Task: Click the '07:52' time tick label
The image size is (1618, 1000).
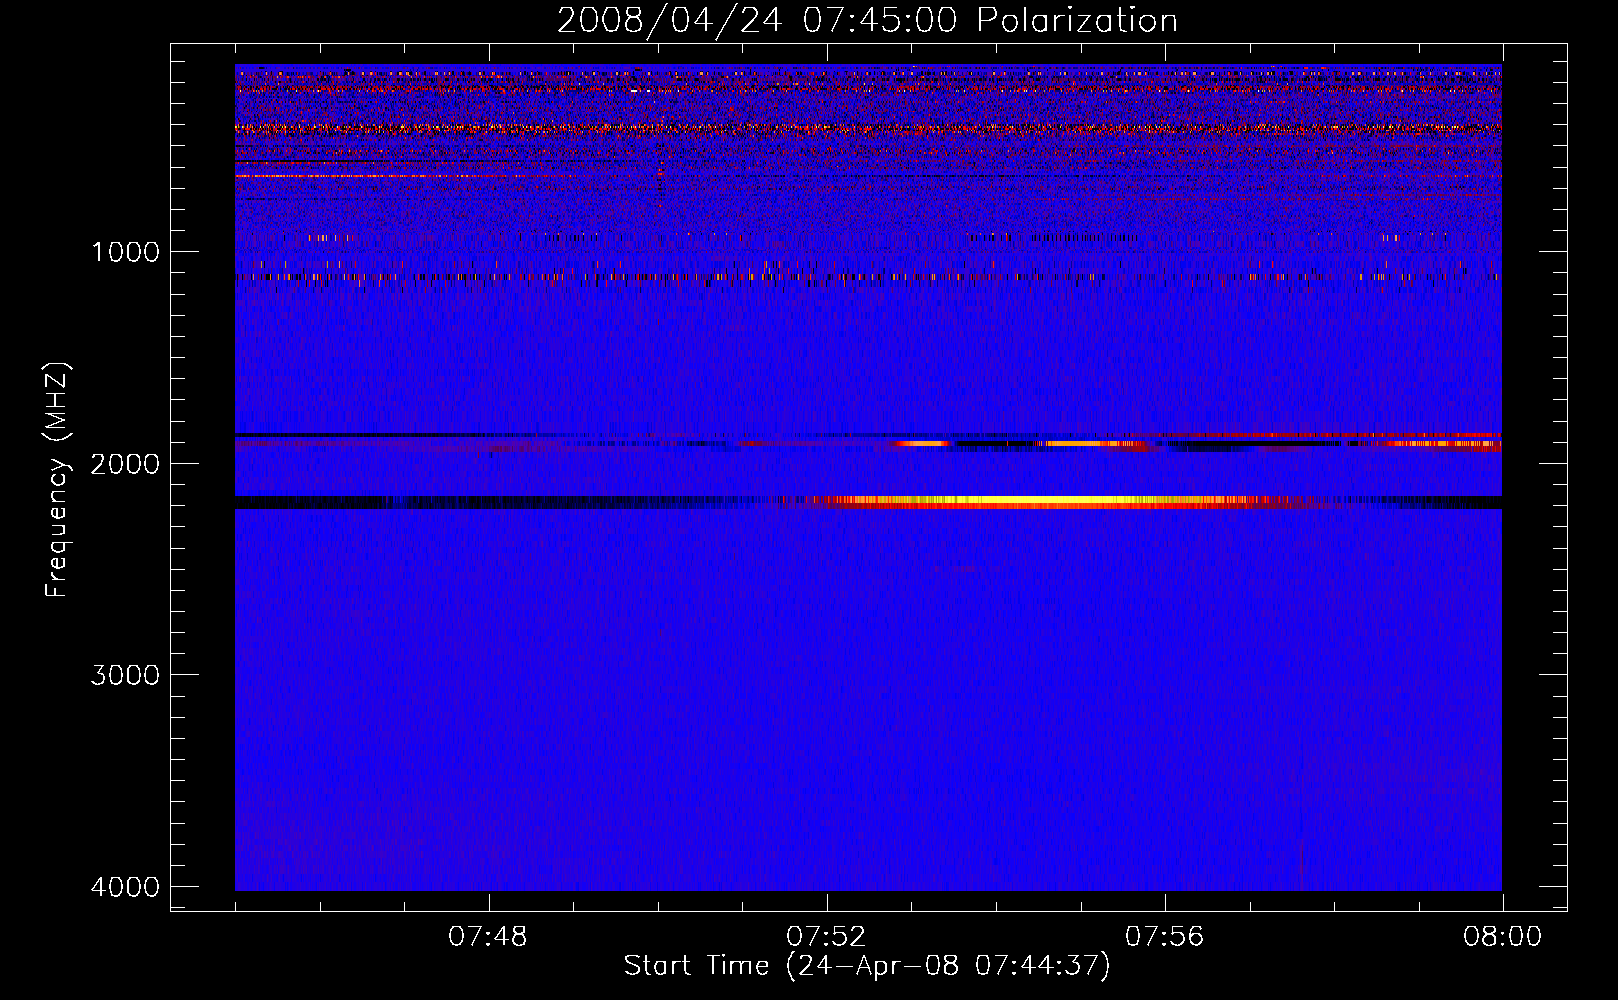Action: 826,937
